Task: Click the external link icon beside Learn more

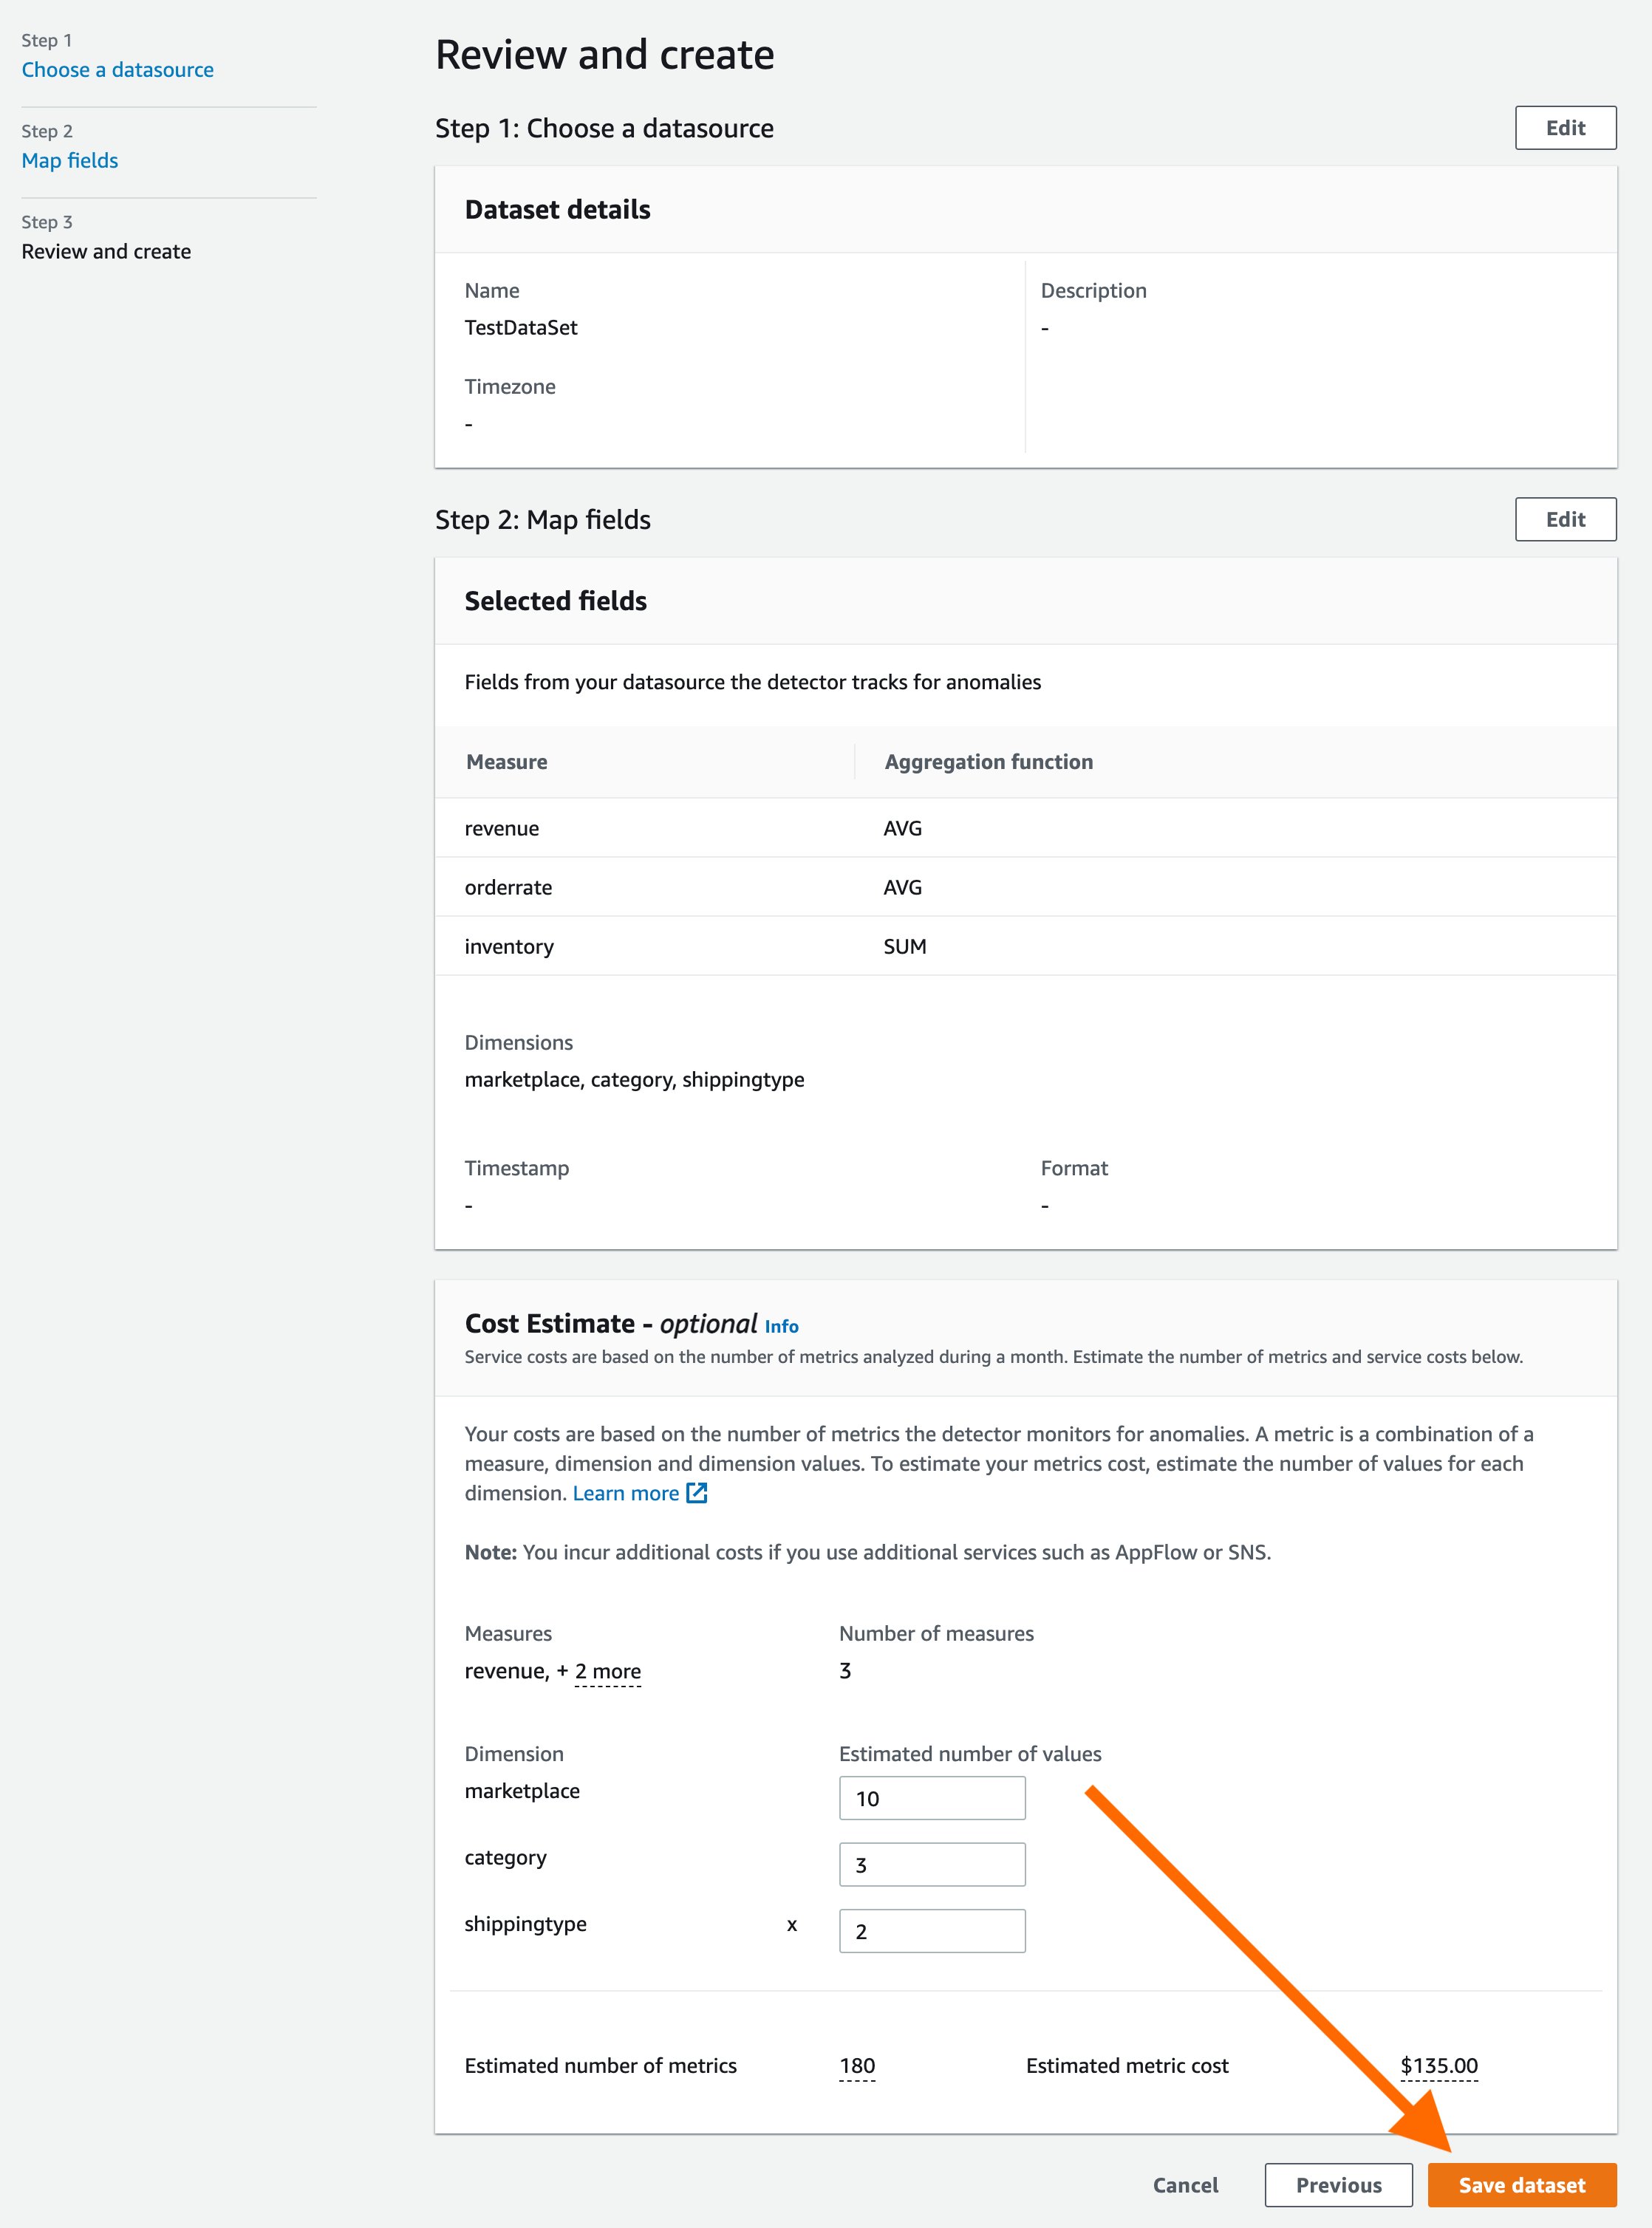Action: tap(697, 1493)
